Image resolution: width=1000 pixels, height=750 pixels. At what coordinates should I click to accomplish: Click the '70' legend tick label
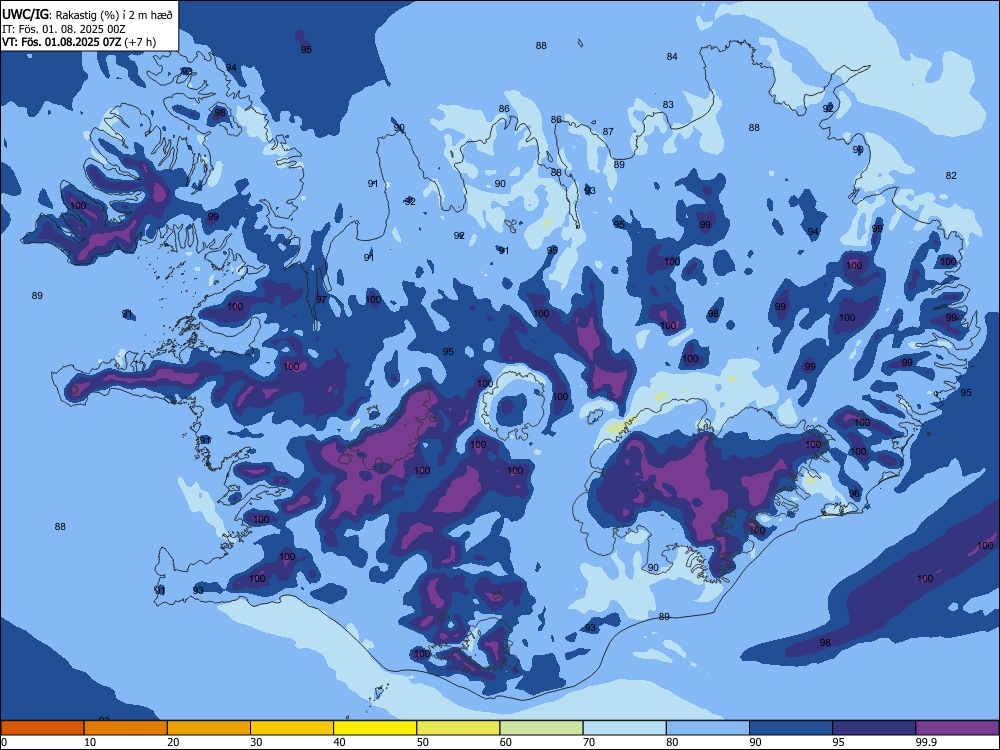click(x=589, y=742)
